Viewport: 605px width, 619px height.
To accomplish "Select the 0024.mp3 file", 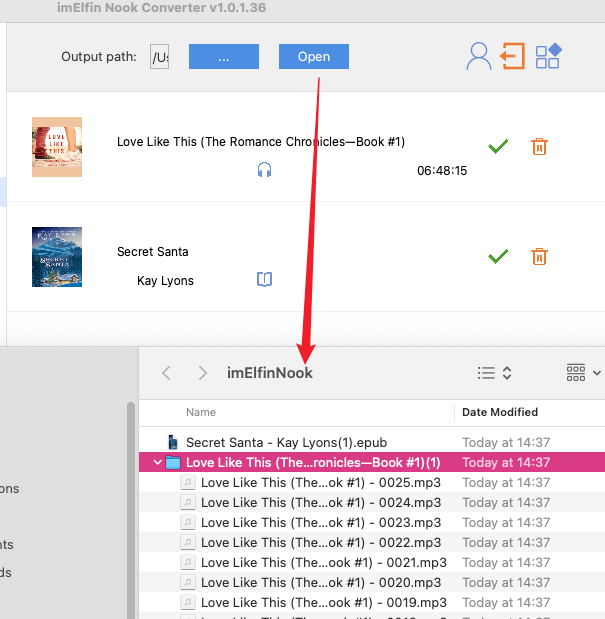I will click(372, 503).
